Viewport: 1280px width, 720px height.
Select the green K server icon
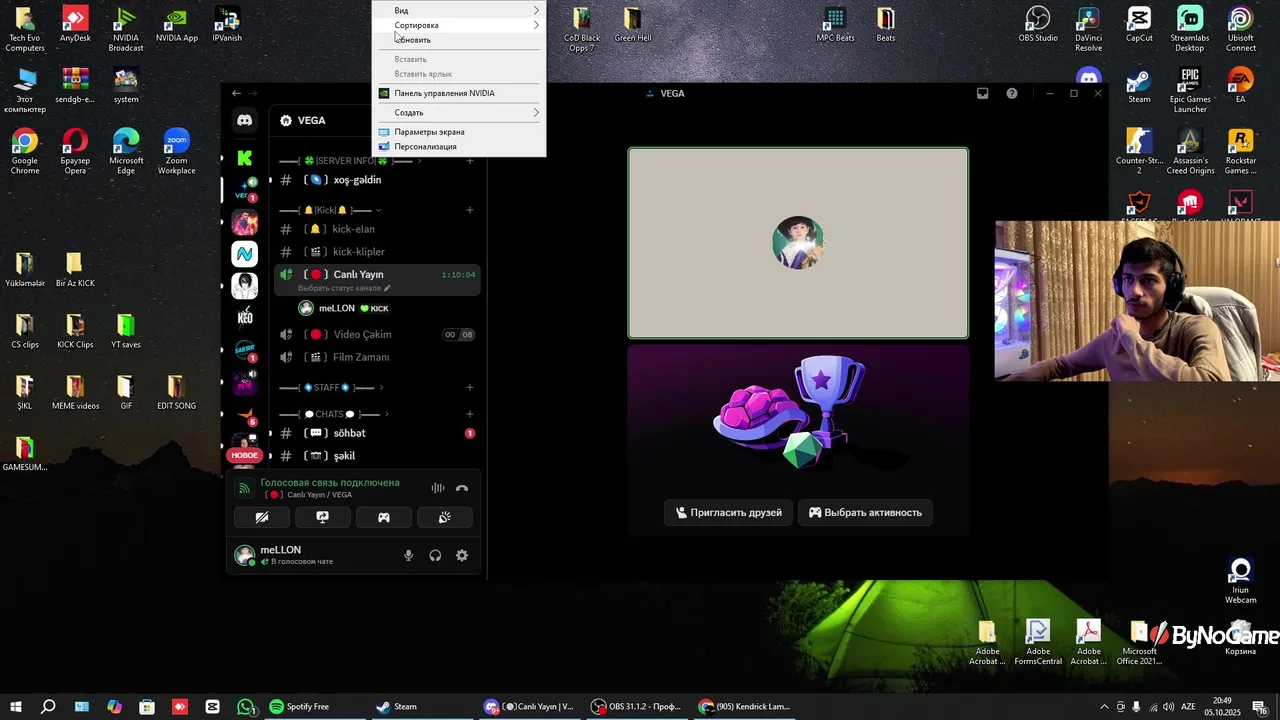click(x=245, y=158)
